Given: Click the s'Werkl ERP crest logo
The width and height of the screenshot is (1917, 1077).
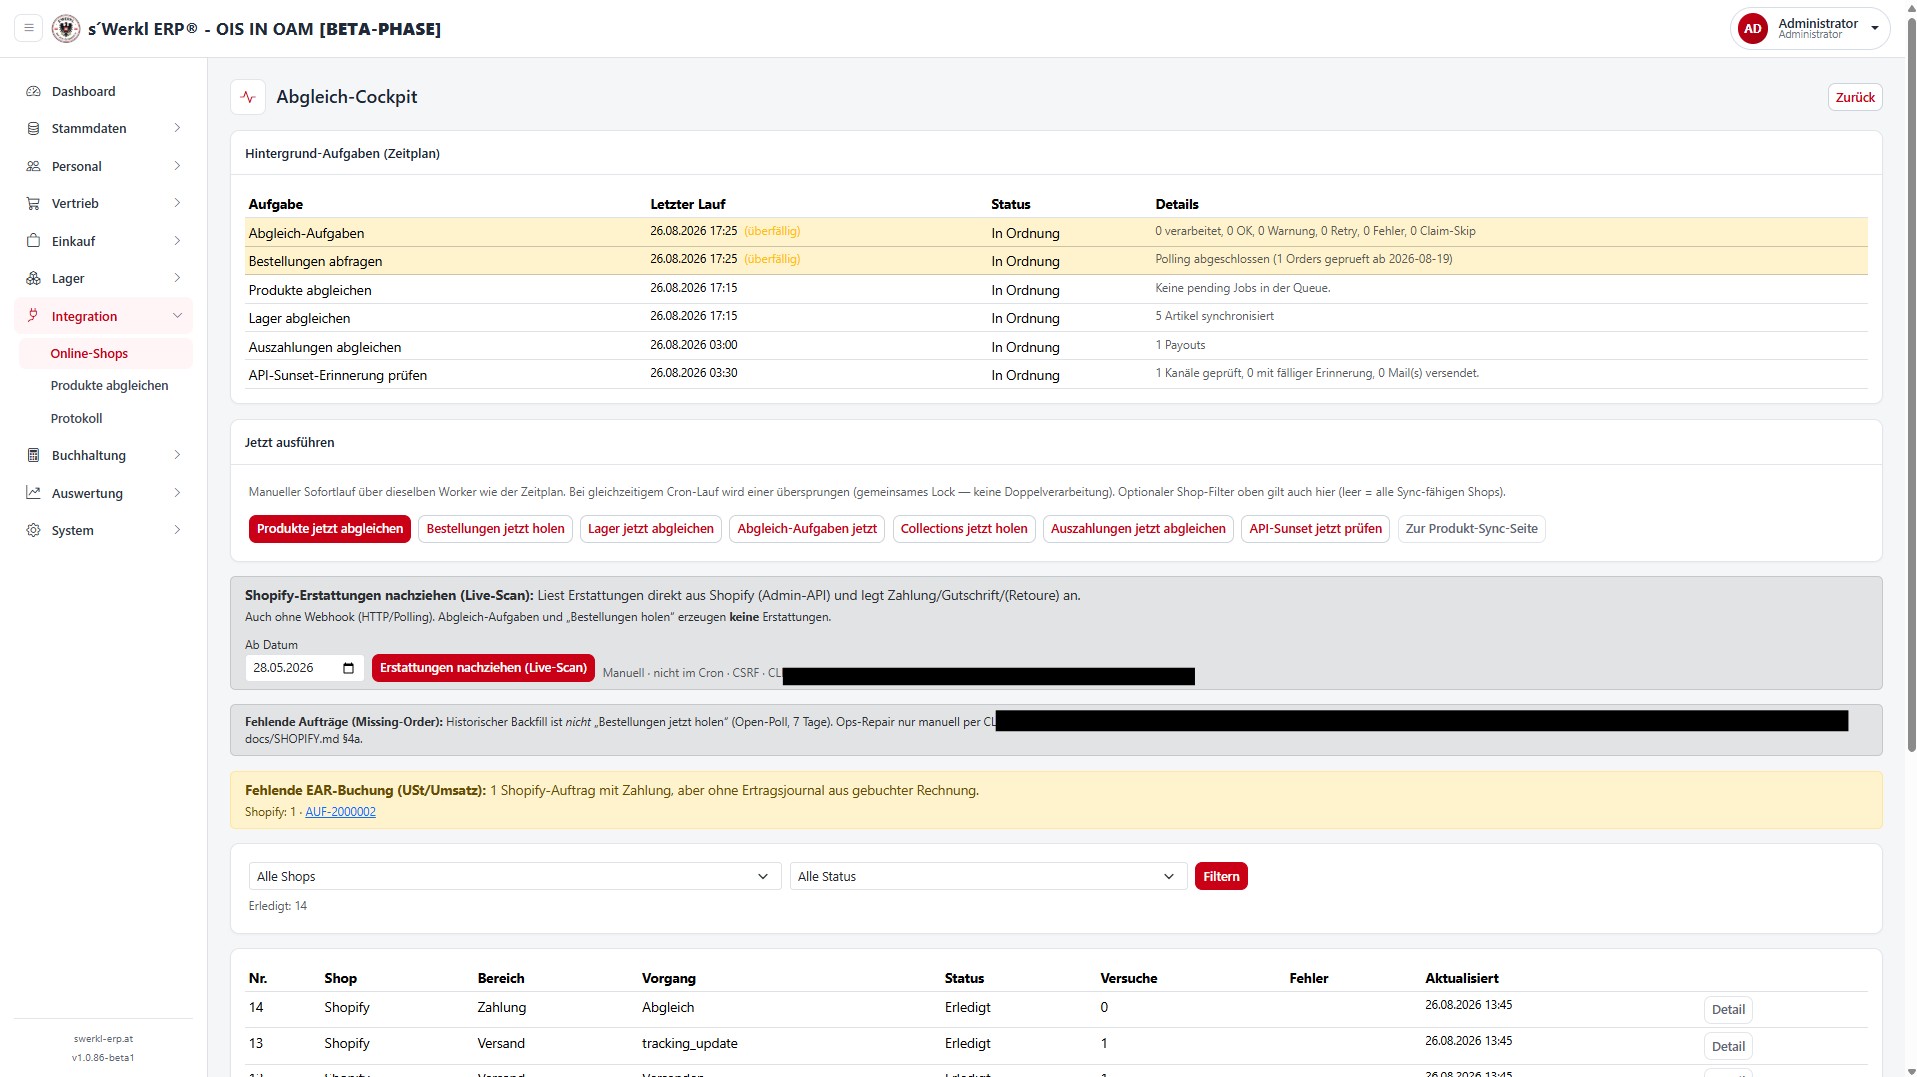Looking at the screenshot, I should (66, 28).
